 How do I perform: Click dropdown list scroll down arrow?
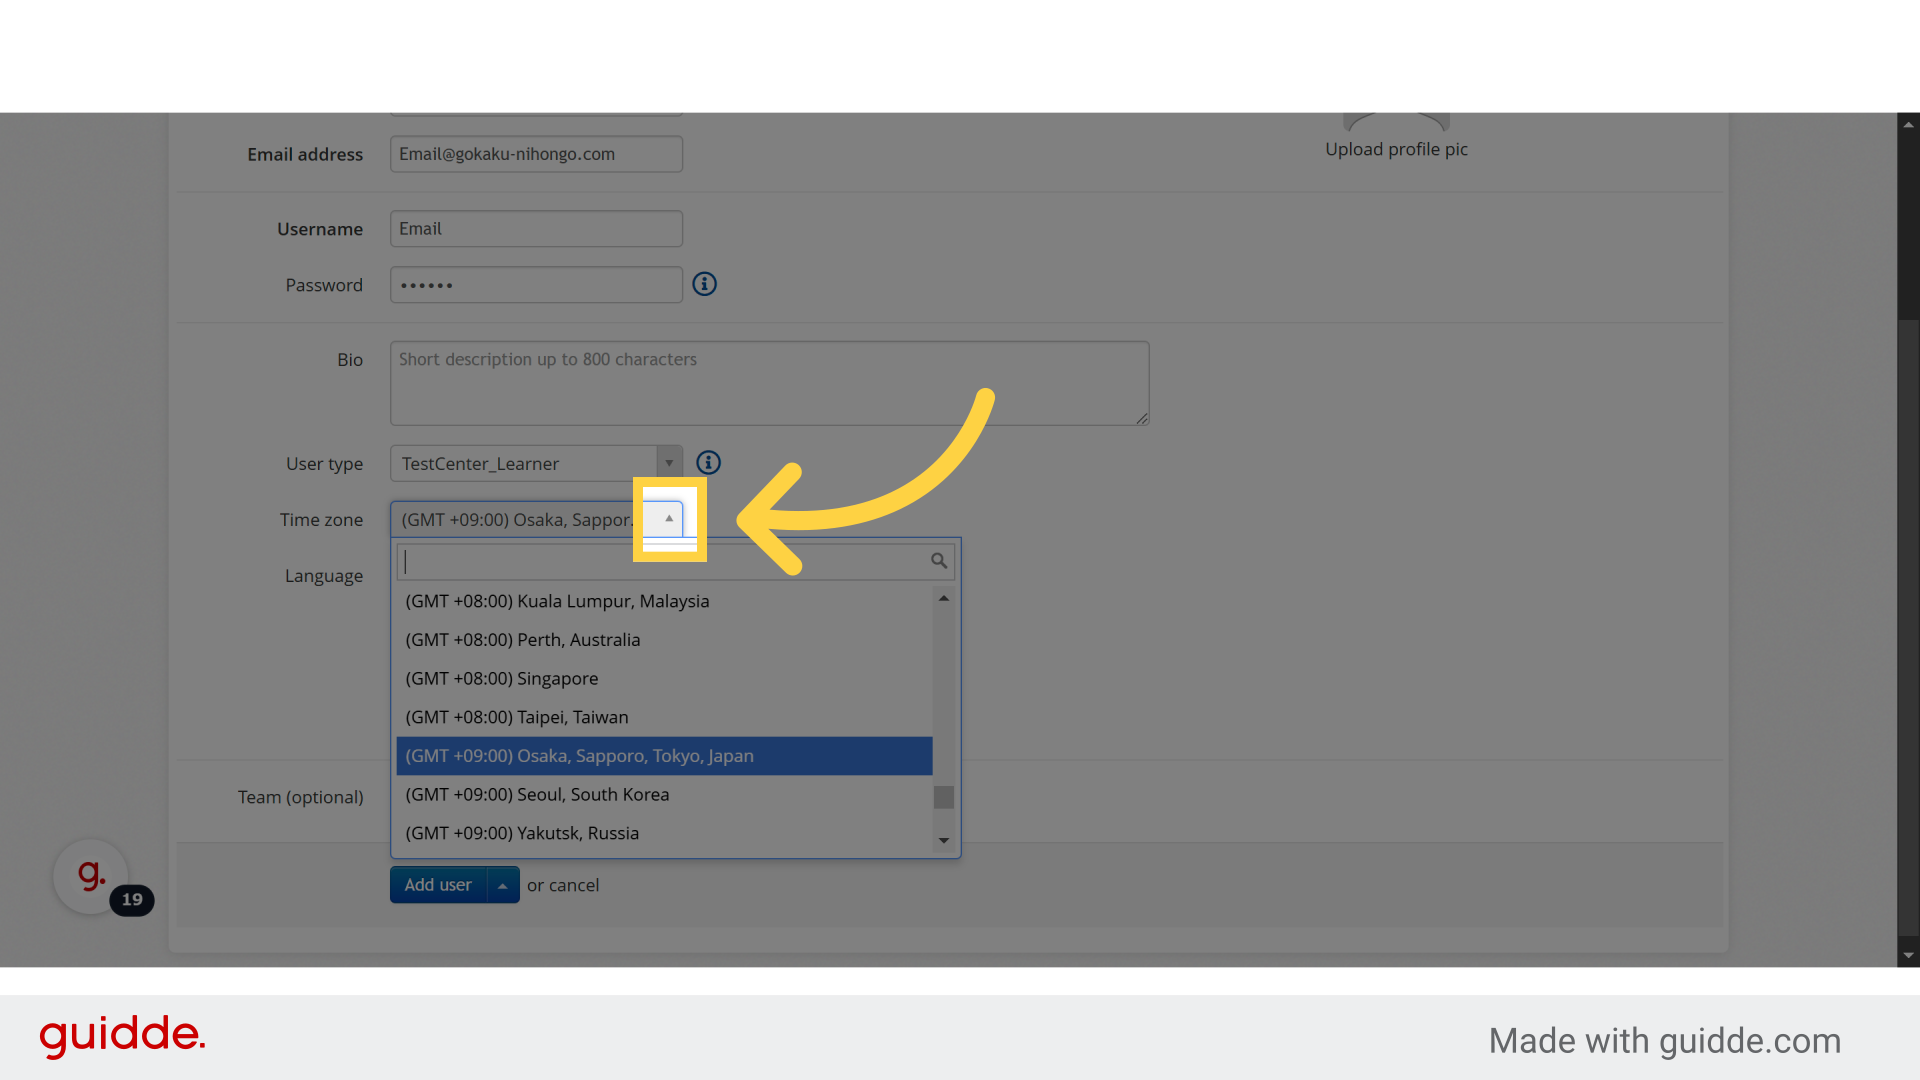pos(943,840)
